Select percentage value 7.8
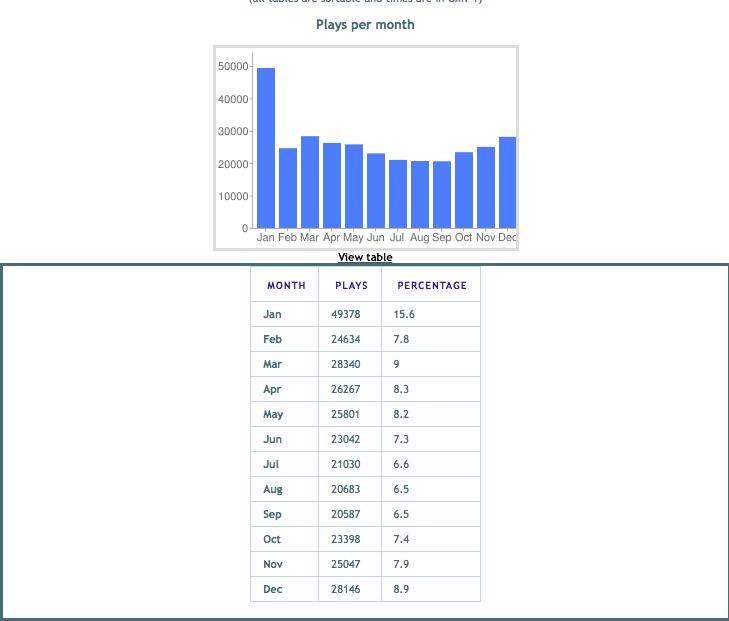729x621 pixels. [x=401, y=339]
